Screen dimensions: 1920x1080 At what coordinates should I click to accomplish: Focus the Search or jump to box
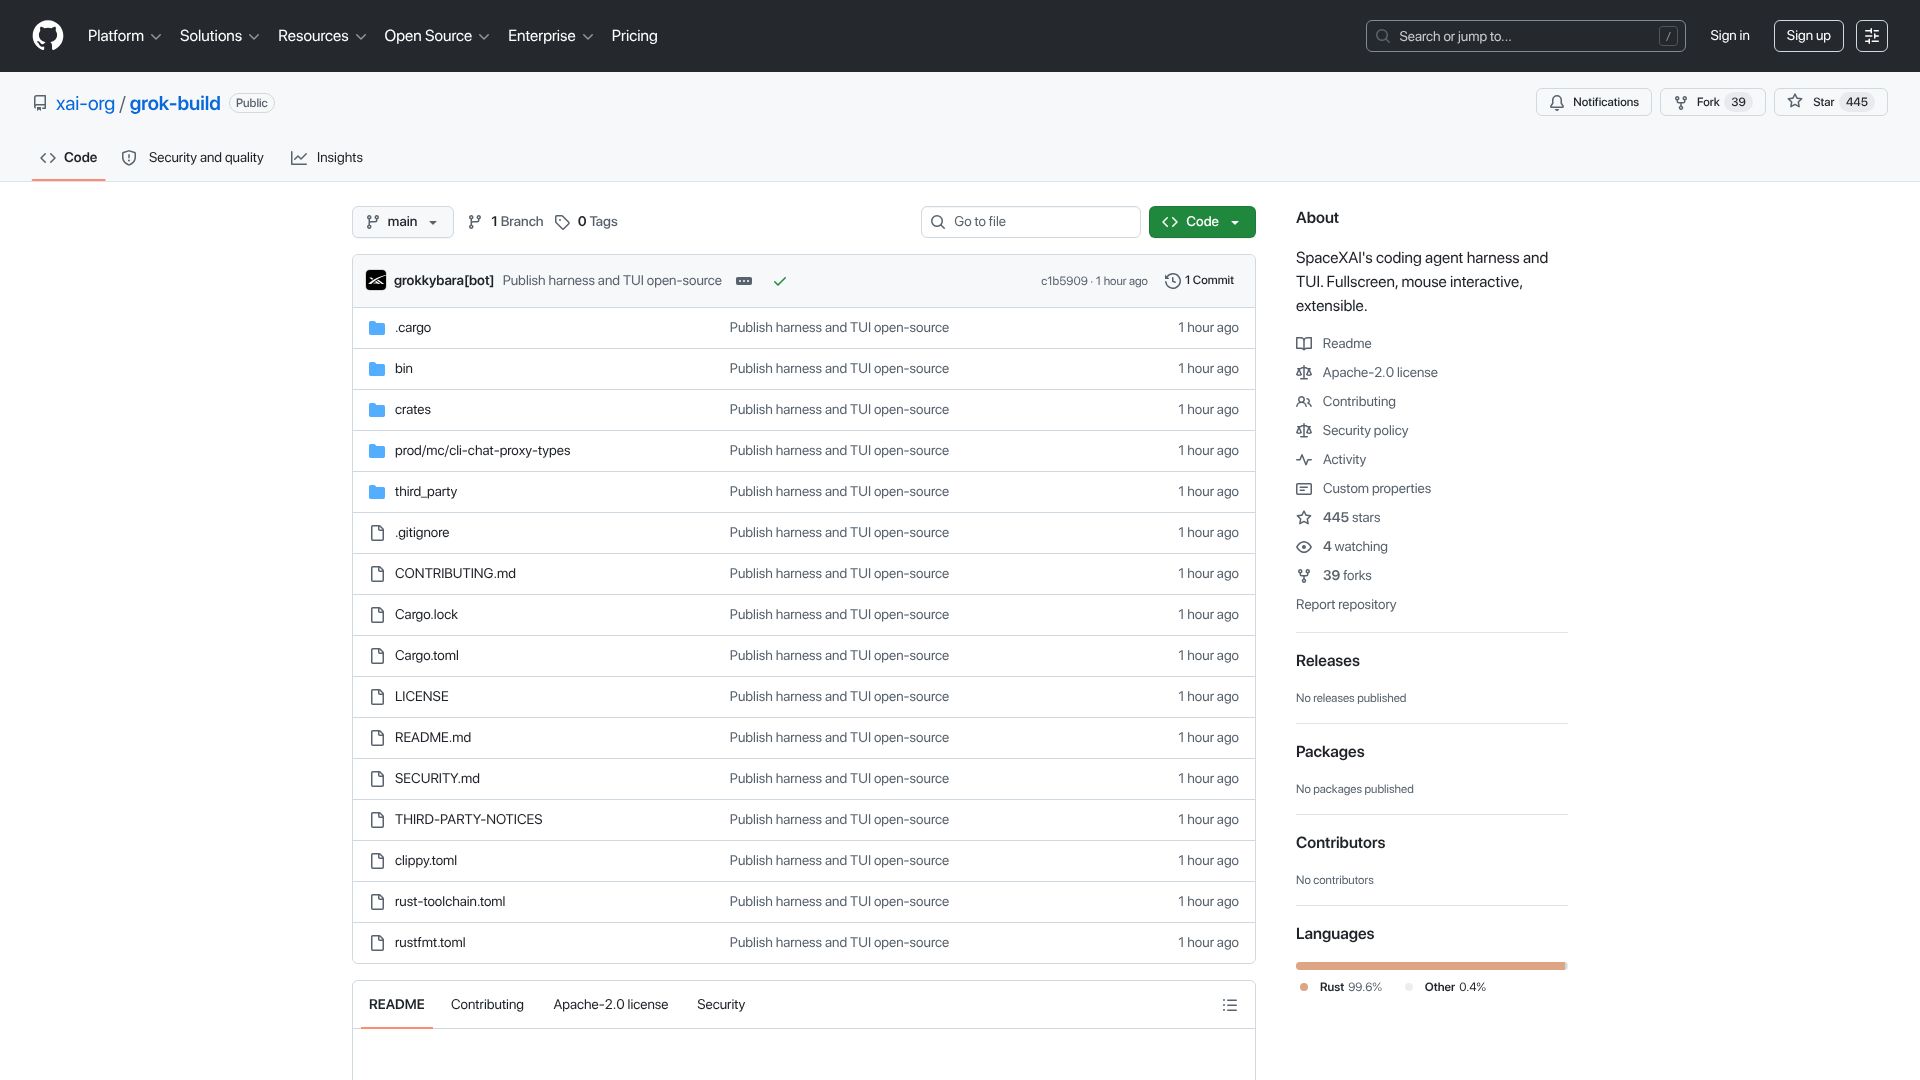tap(1525, 36)
